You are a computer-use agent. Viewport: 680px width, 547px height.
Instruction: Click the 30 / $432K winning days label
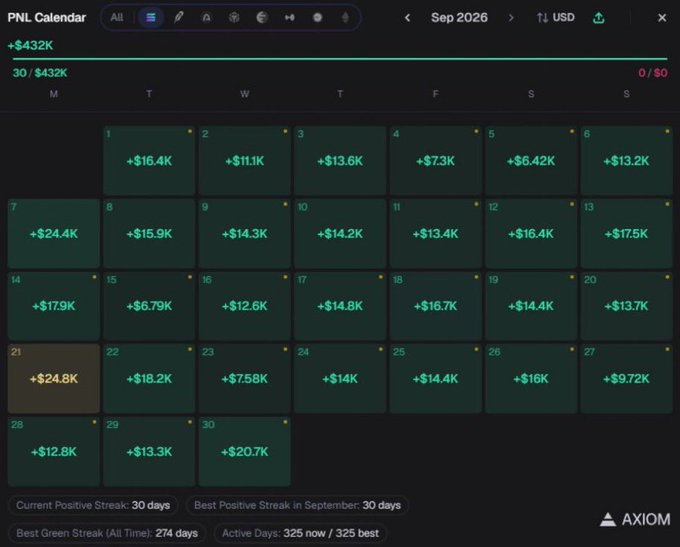[x=40, y=73]
